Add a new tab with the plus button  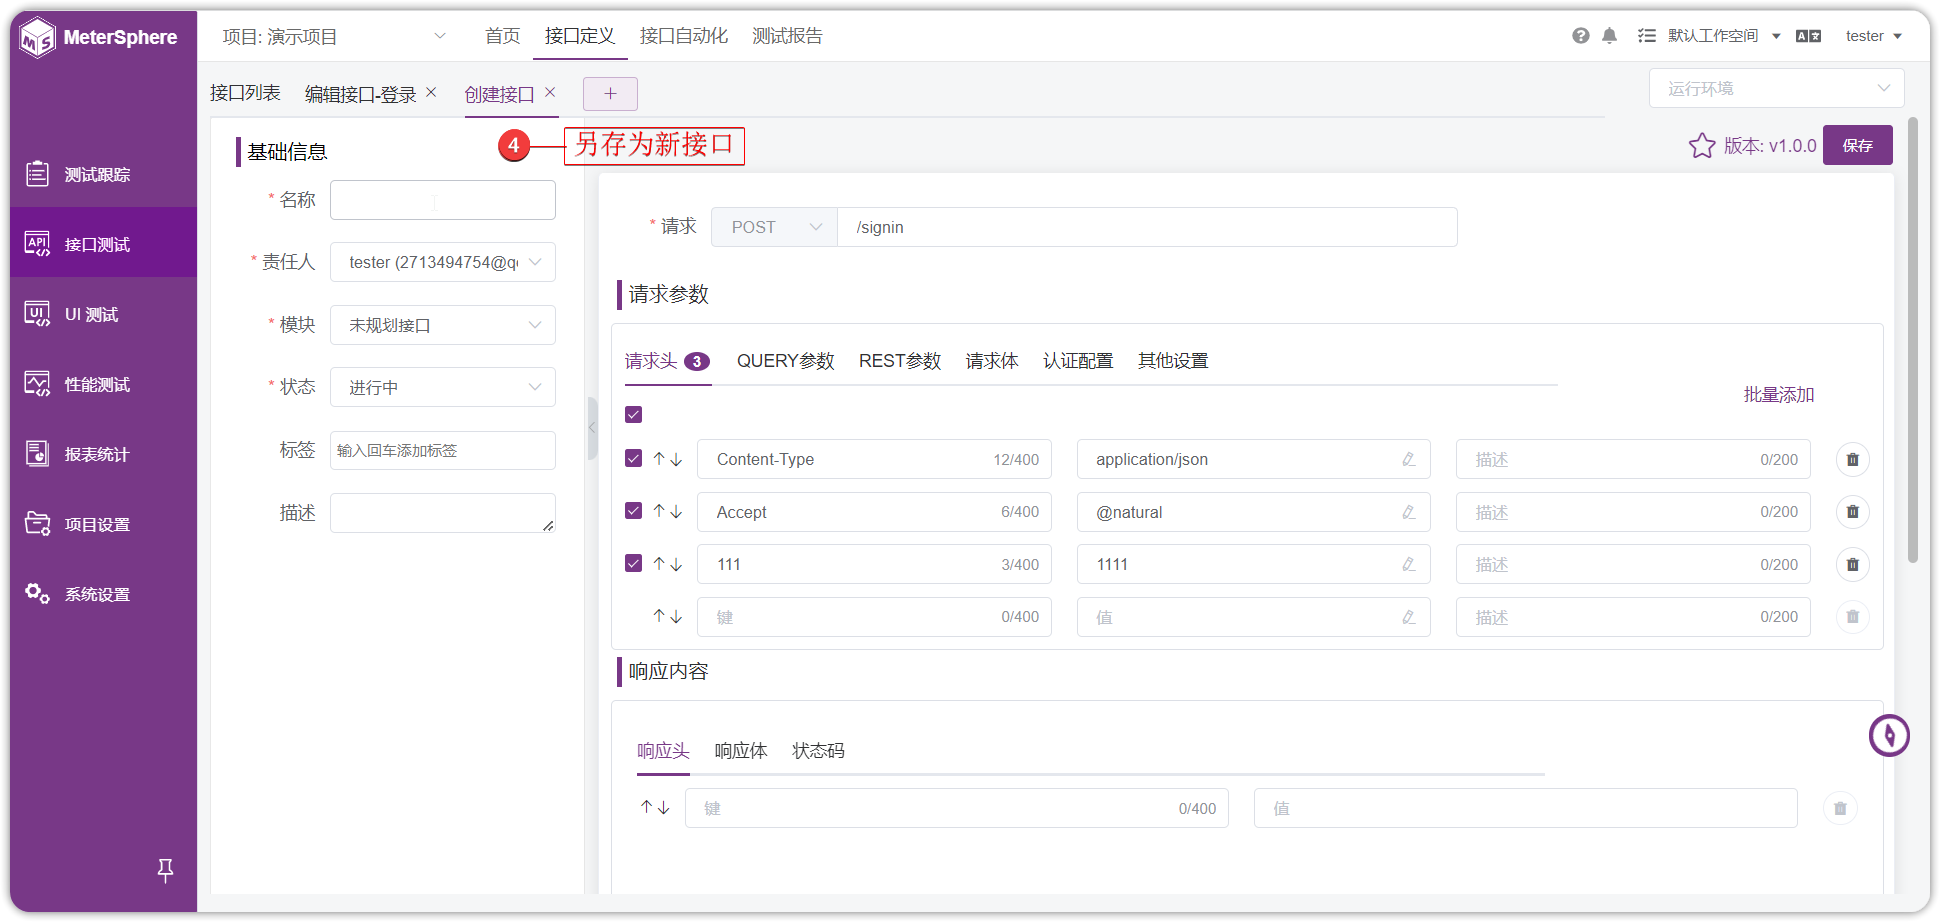point(610,94)
